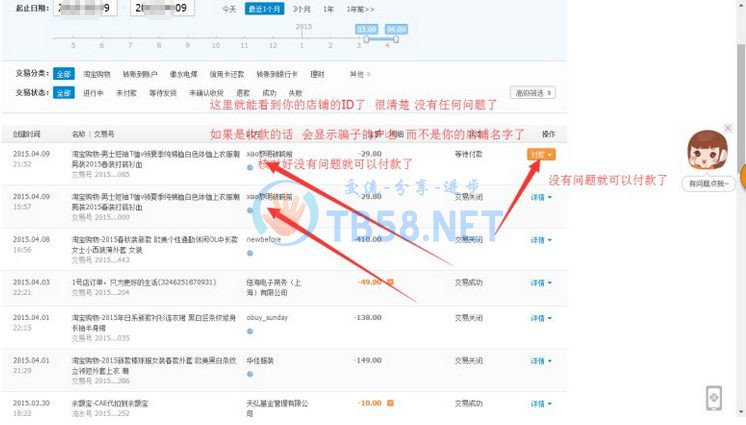Click the orange badge next to -49.00 amount

pyautogui.click(x=388, y=282)
